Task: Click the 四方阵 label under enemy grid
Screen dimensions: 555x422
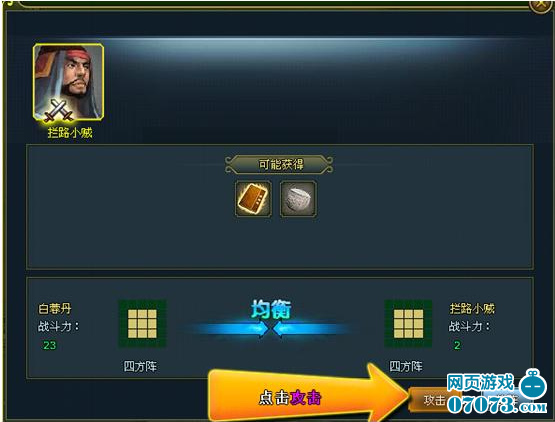Action: point(406,366)
